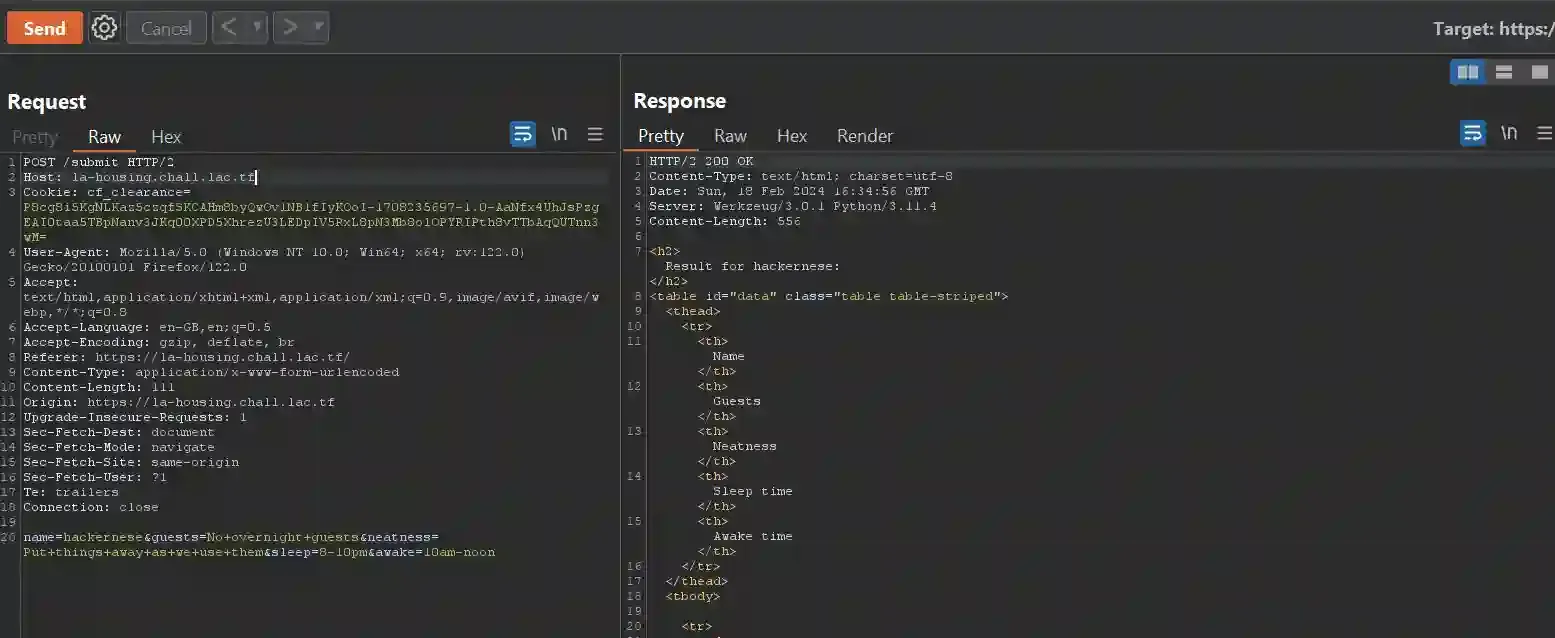Click the request editor hamburger menu icon

point(595,133)
